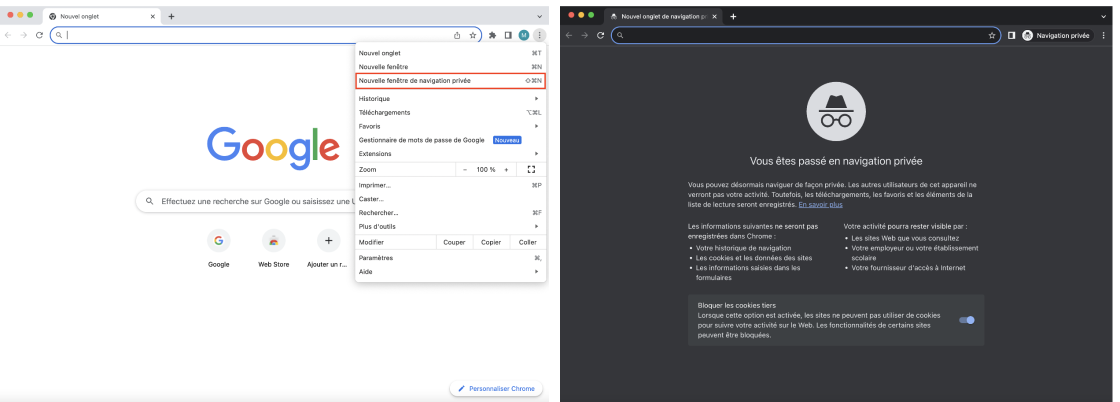The width and height of the screenshot is (1120, 402).
Task: Click the 100 % zoom value
Action: tap(486, 169)
